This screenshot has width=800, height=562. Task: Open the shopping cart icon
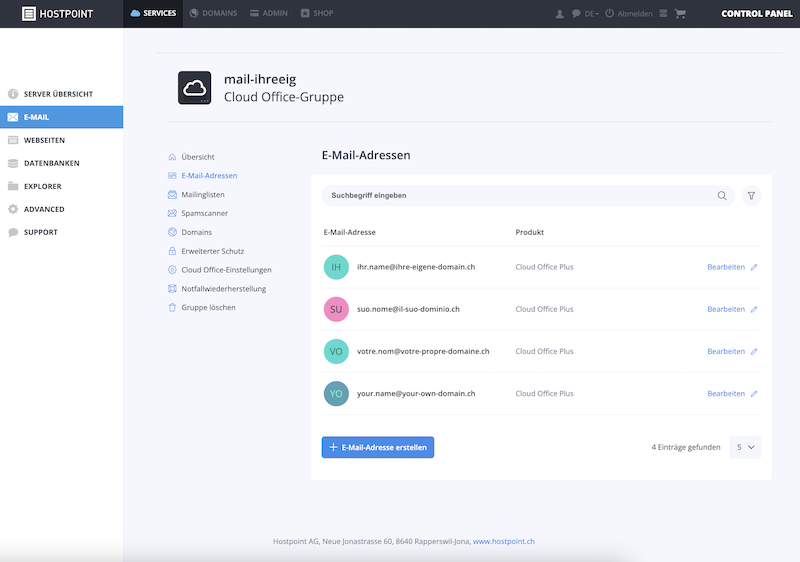click(680, 14)
